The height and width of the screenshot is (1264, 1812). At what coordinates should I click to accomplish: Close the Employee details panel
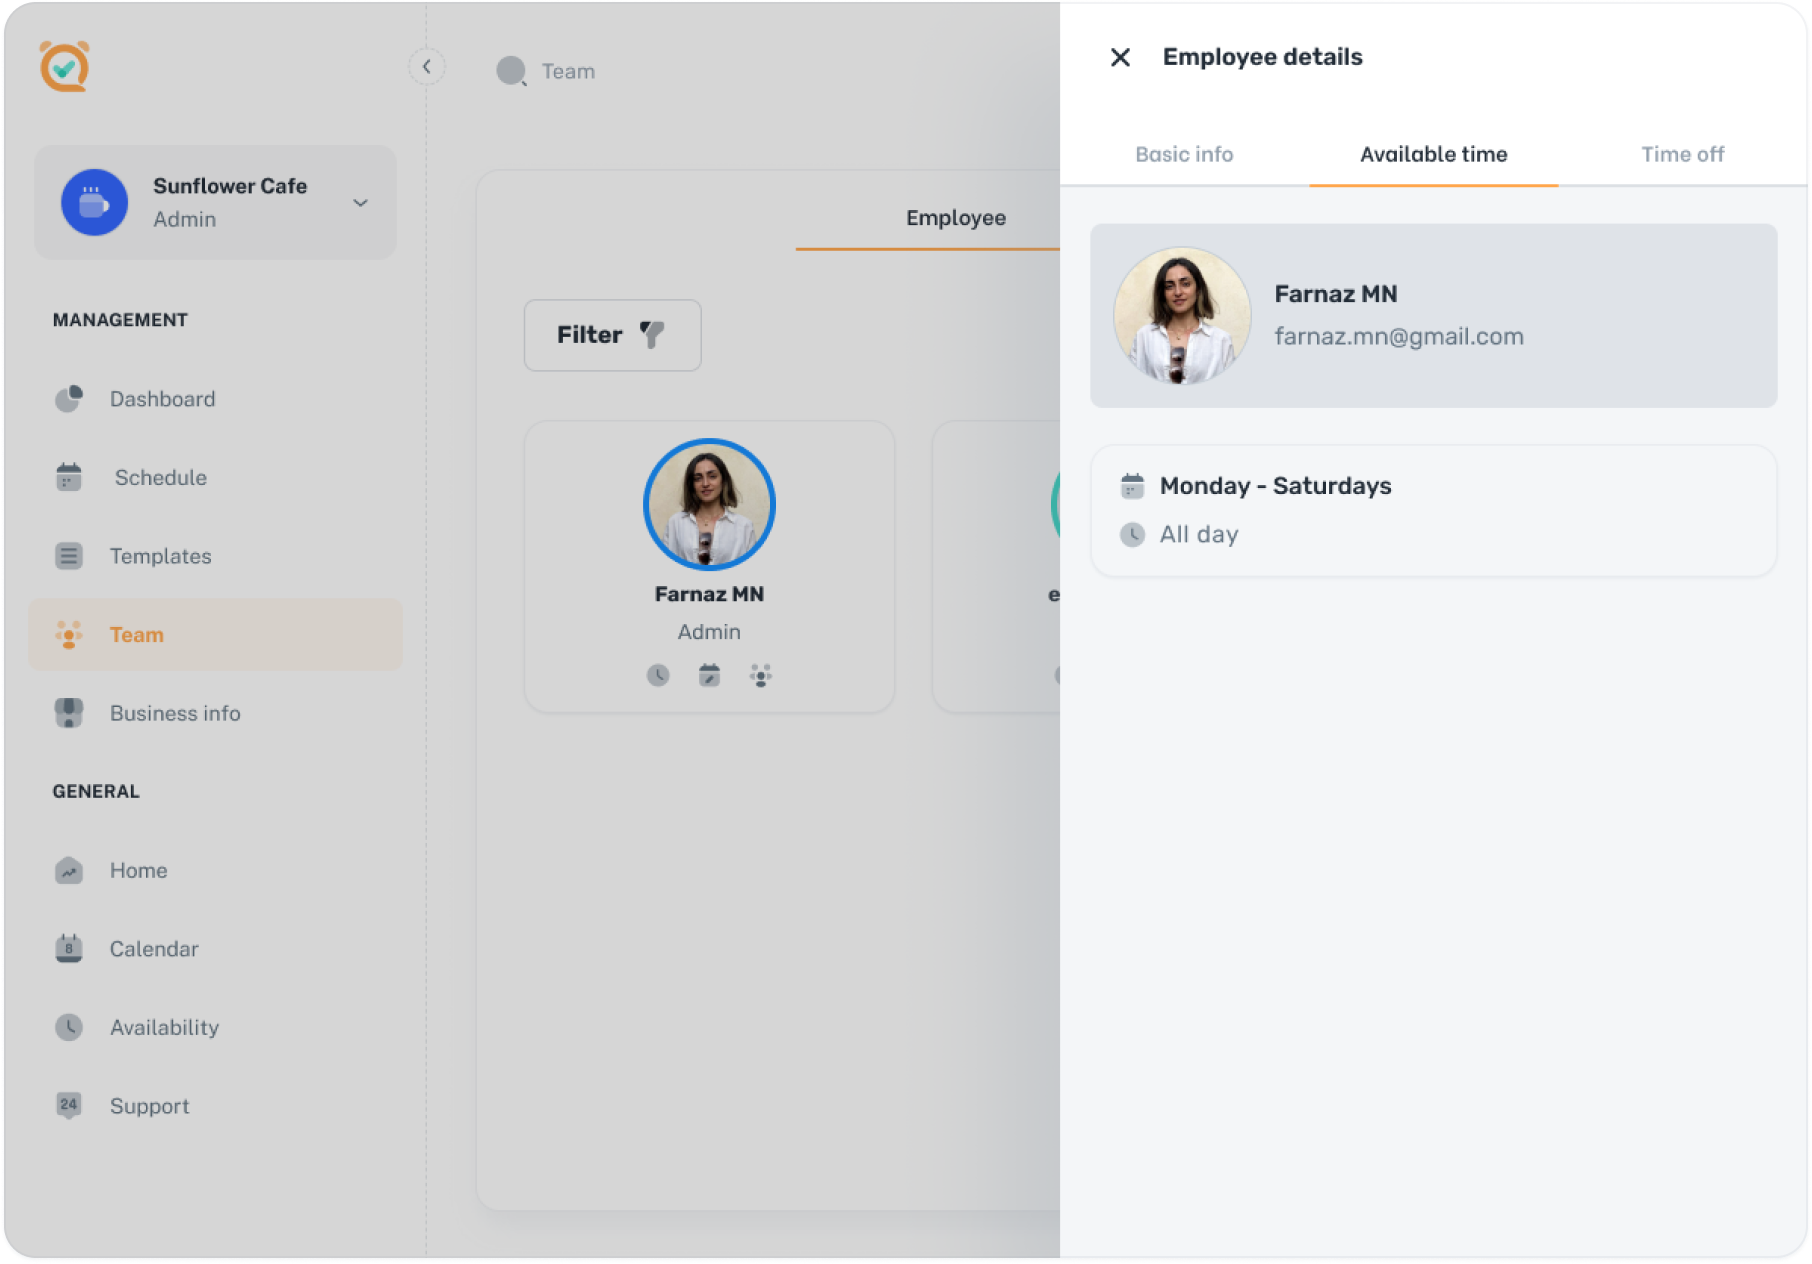pyautogui.click(x=1120, y=58)
